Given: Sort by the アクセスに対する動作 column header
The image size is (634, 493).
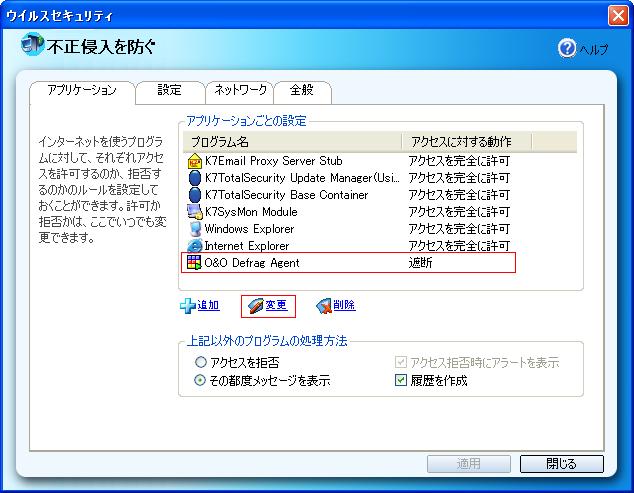Looking at the screenshot, I should [467, 142].
